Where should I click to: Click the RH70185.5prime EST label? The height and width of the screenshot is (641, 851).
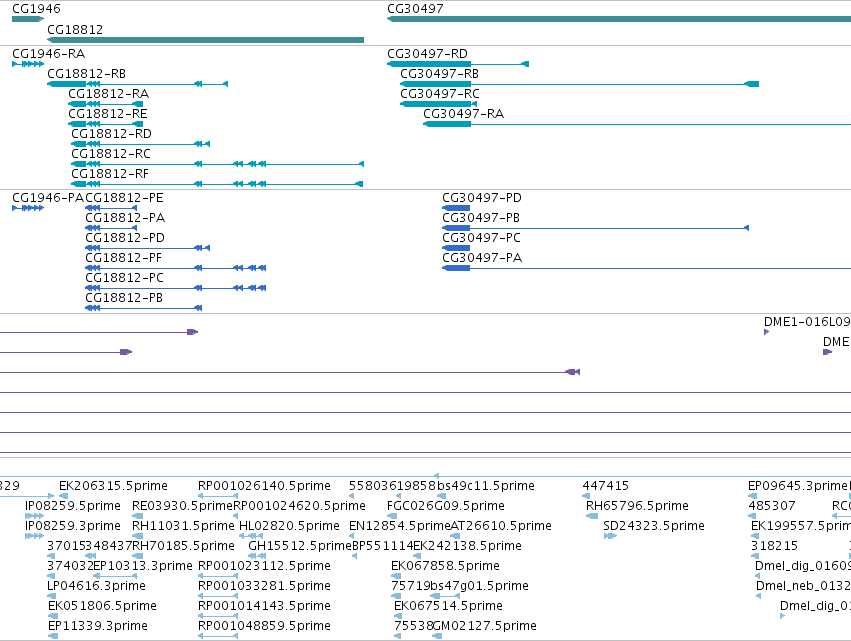click(183, 546)
